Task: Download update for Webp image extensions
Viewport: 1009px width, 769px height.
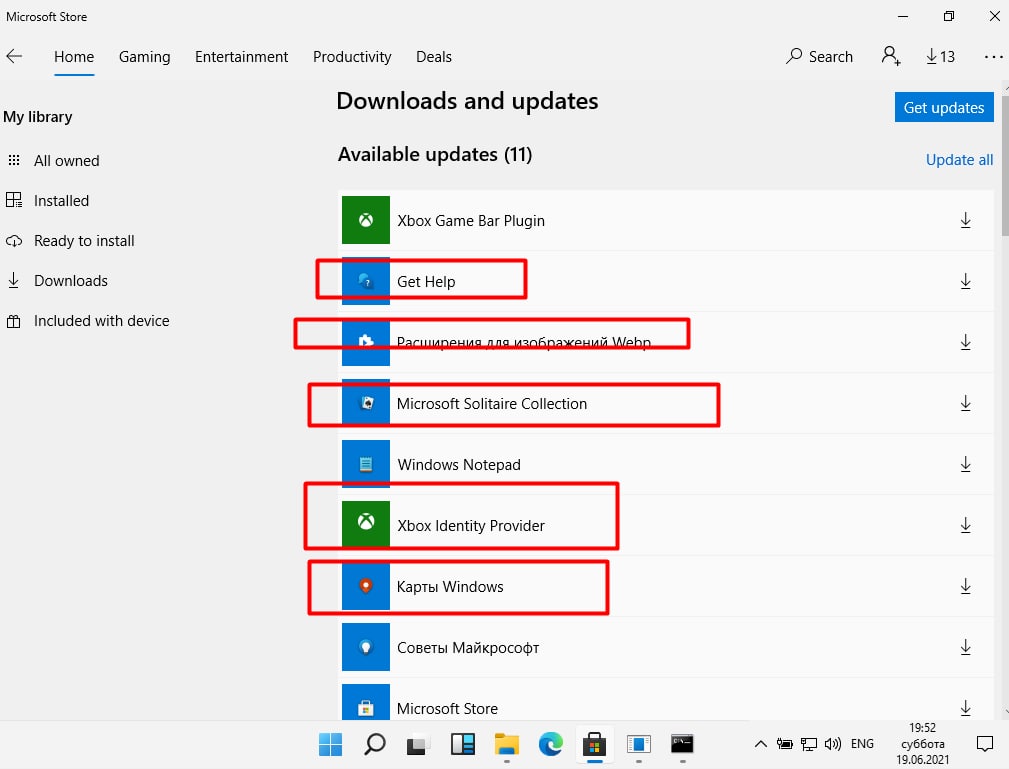Action: click(965, 342)
